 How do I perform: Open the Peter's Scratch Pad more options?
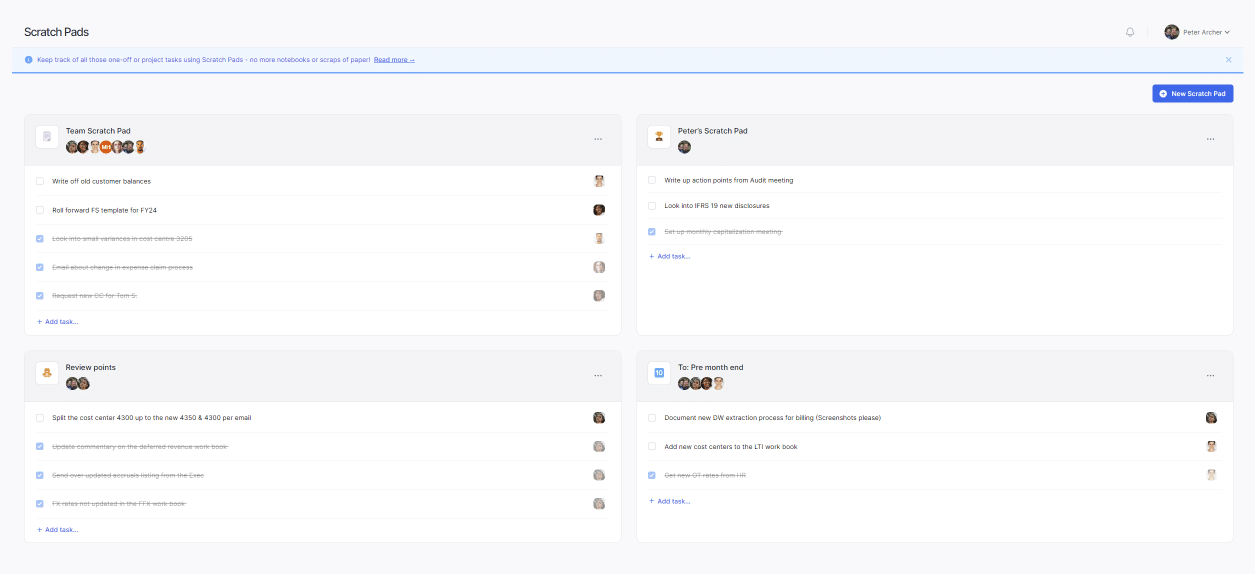(x=1210, y=139)
